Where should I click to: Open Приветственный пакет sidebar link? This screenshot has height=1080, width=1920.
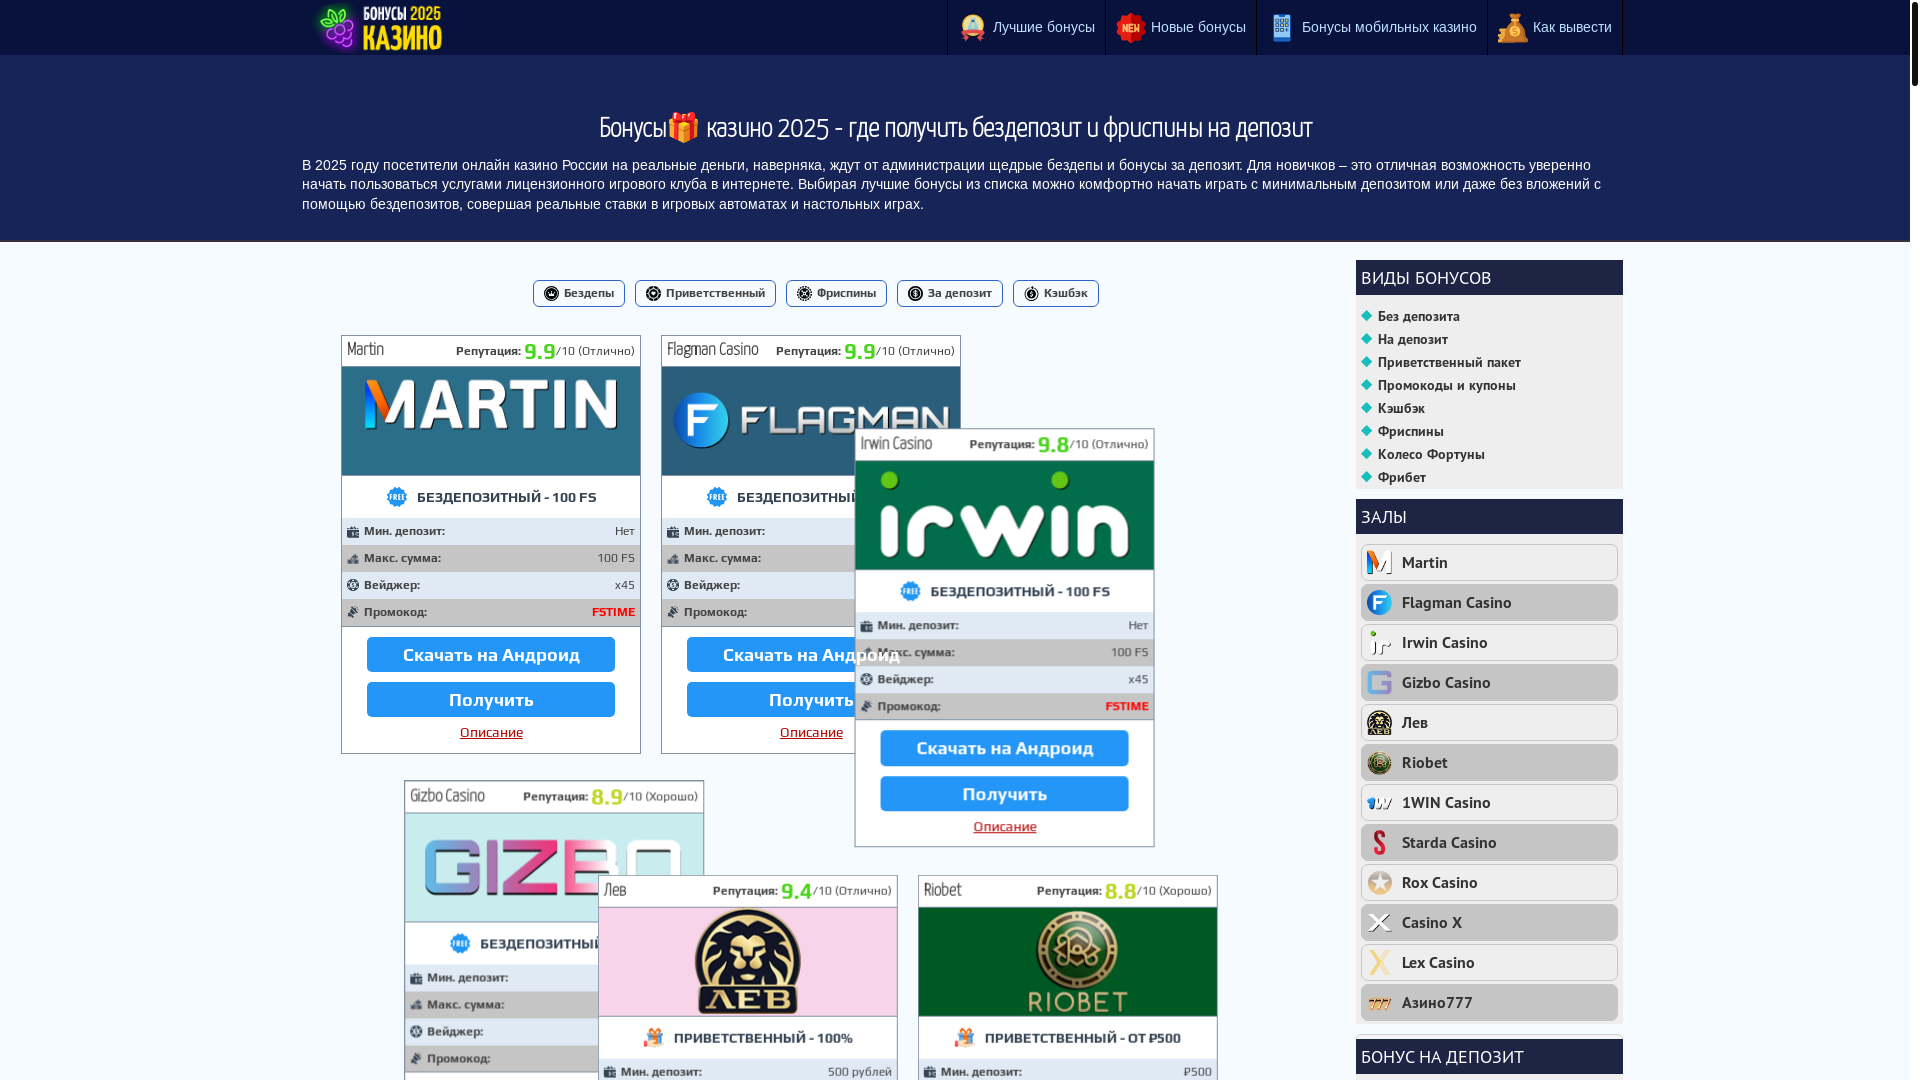(x=1449, y=362)
